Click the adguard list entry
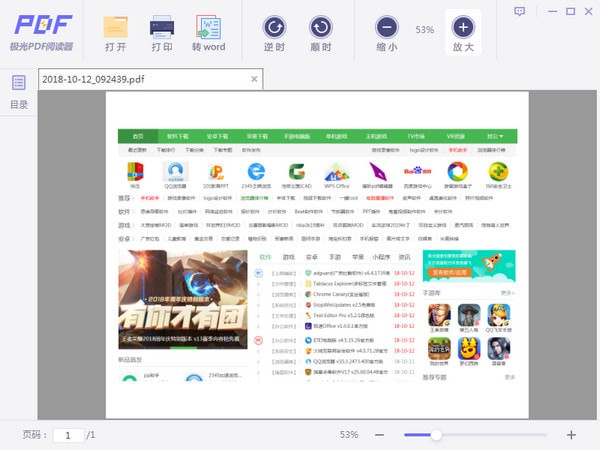The image size is (600, 450). tap(347, 273)
